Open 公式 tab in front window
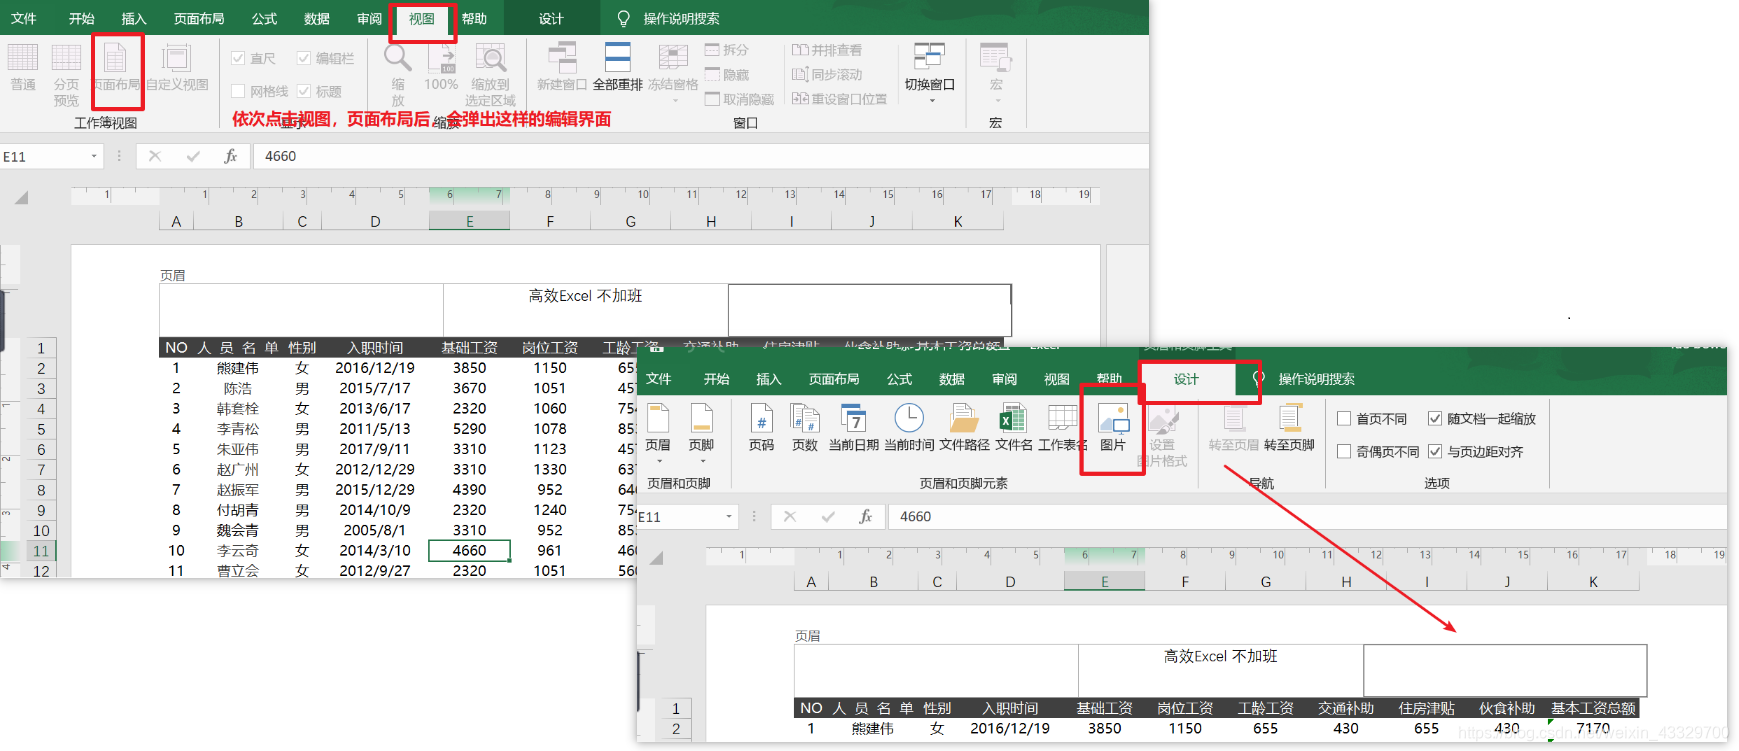This screenshot has width=1739, height=751. coord(899,379)
